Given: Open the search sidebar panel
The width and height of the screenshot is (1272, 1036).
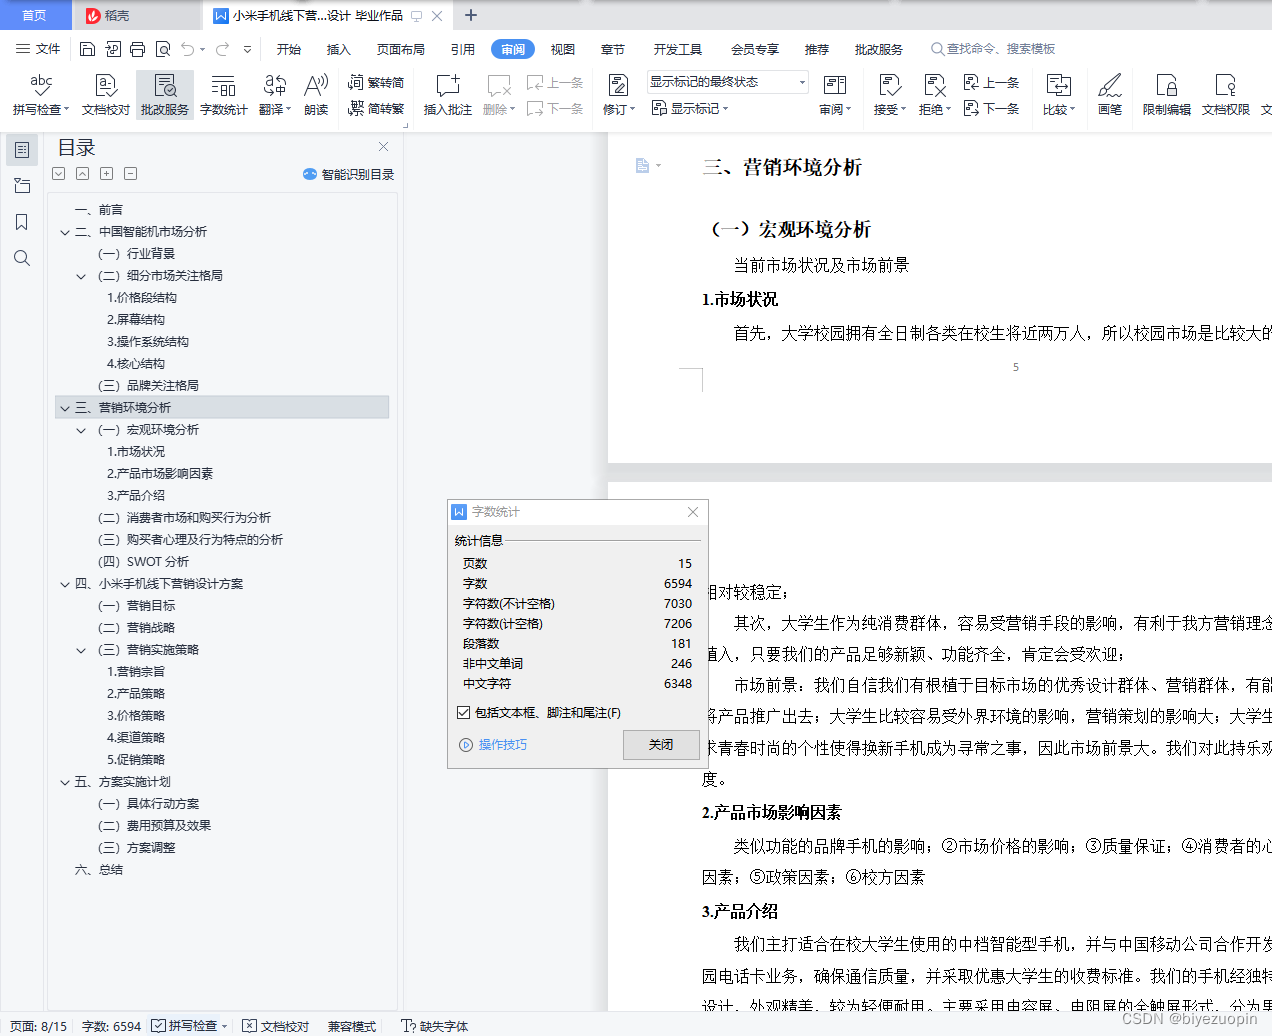Looking at the screenshot, I should [21, 258].
